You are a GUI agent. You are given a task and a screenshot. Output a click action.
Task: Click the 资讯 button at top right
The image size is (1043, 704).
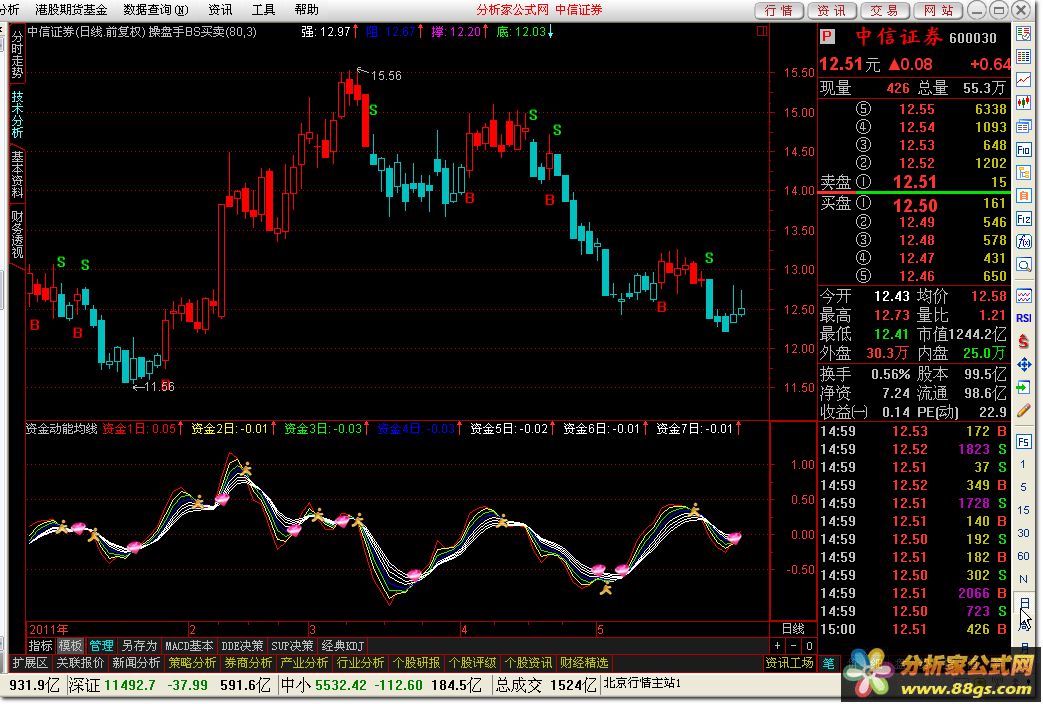(831, 11)
